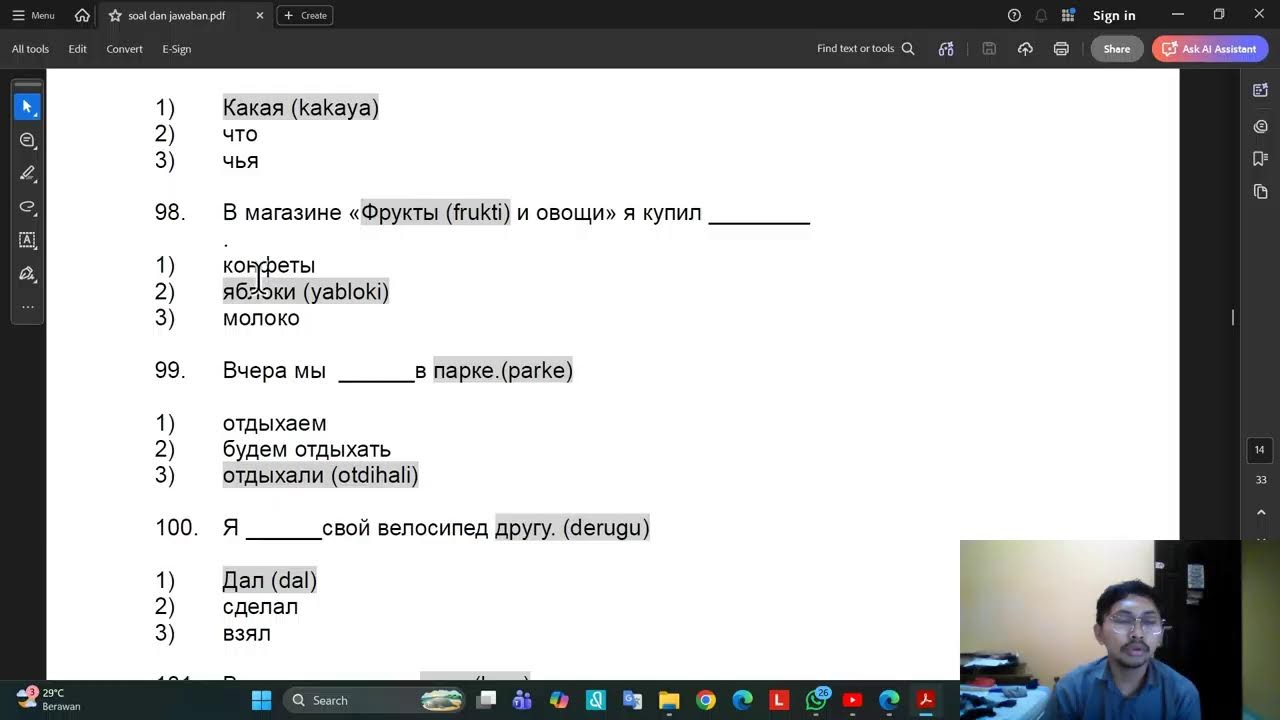Click highlighted text "Фрукты (frukti)"
The height and width of the screenshot is (720, 1280).
[x=436, y=212]
